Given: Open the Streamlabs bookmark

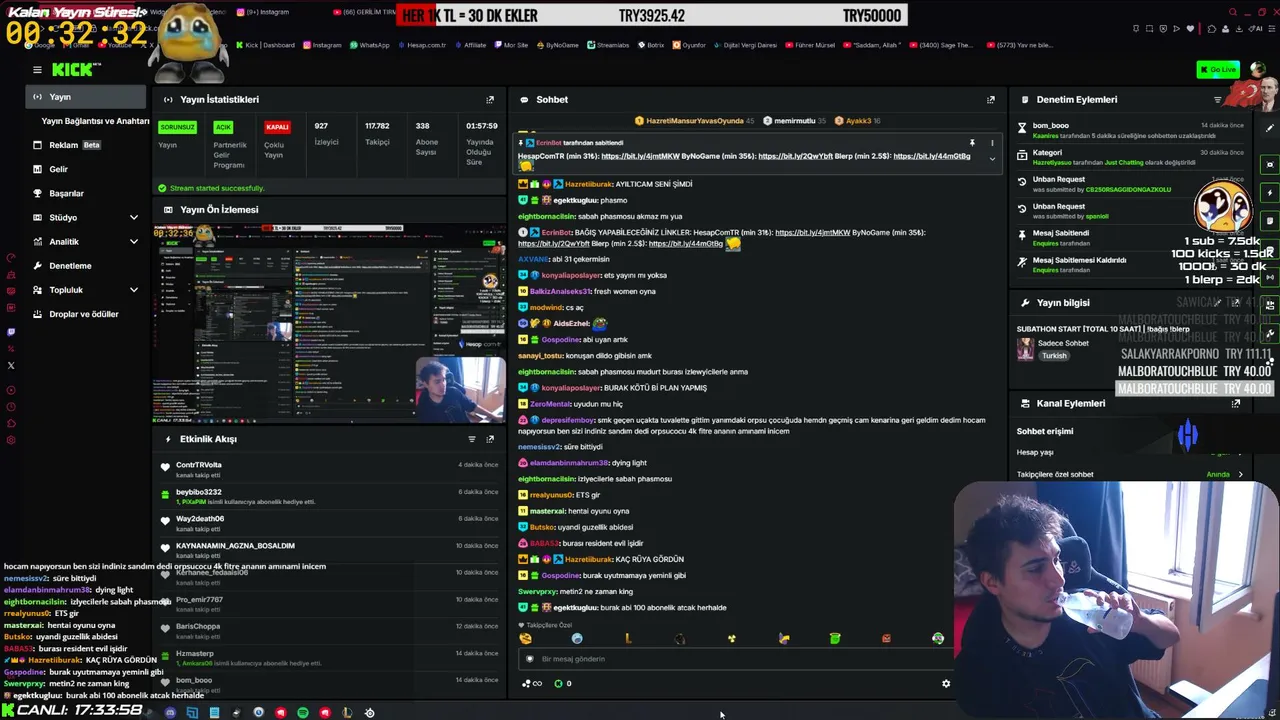Looking at the screenshot, I should pyautogui.click(x=608, y=45).
